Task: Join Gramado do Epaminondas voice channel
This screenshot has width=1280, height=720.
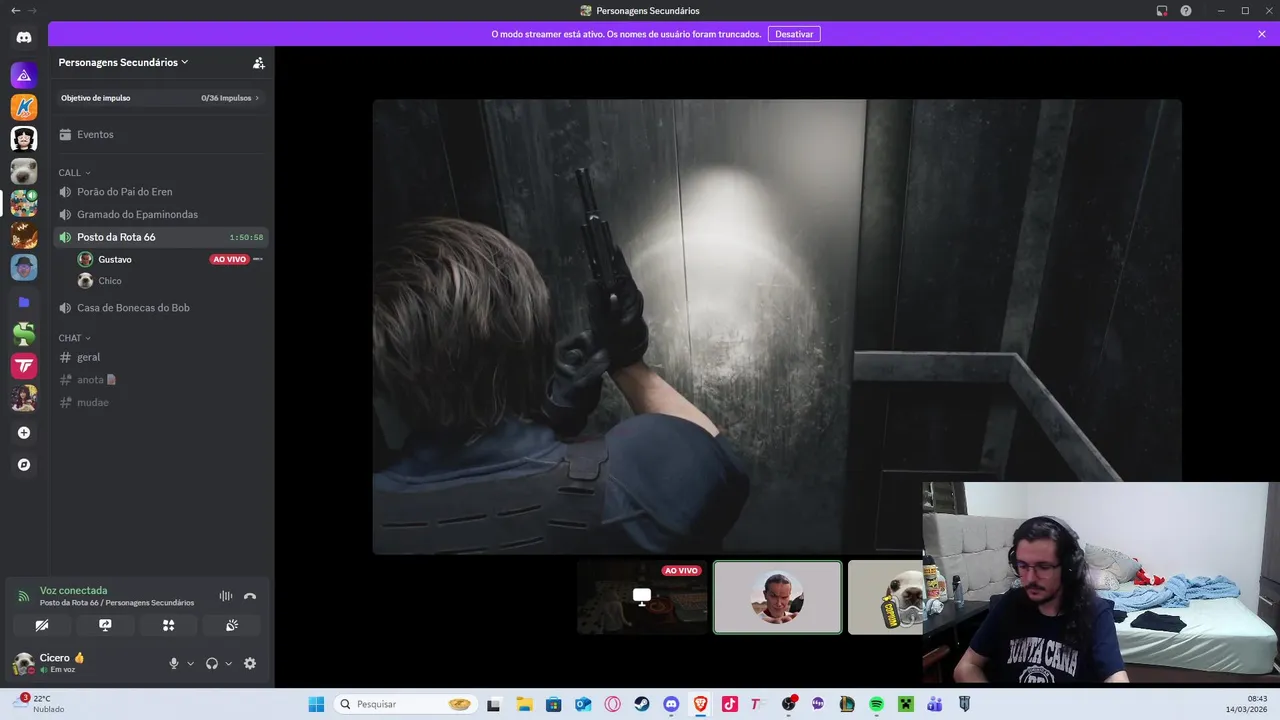Action: (161, 214)
